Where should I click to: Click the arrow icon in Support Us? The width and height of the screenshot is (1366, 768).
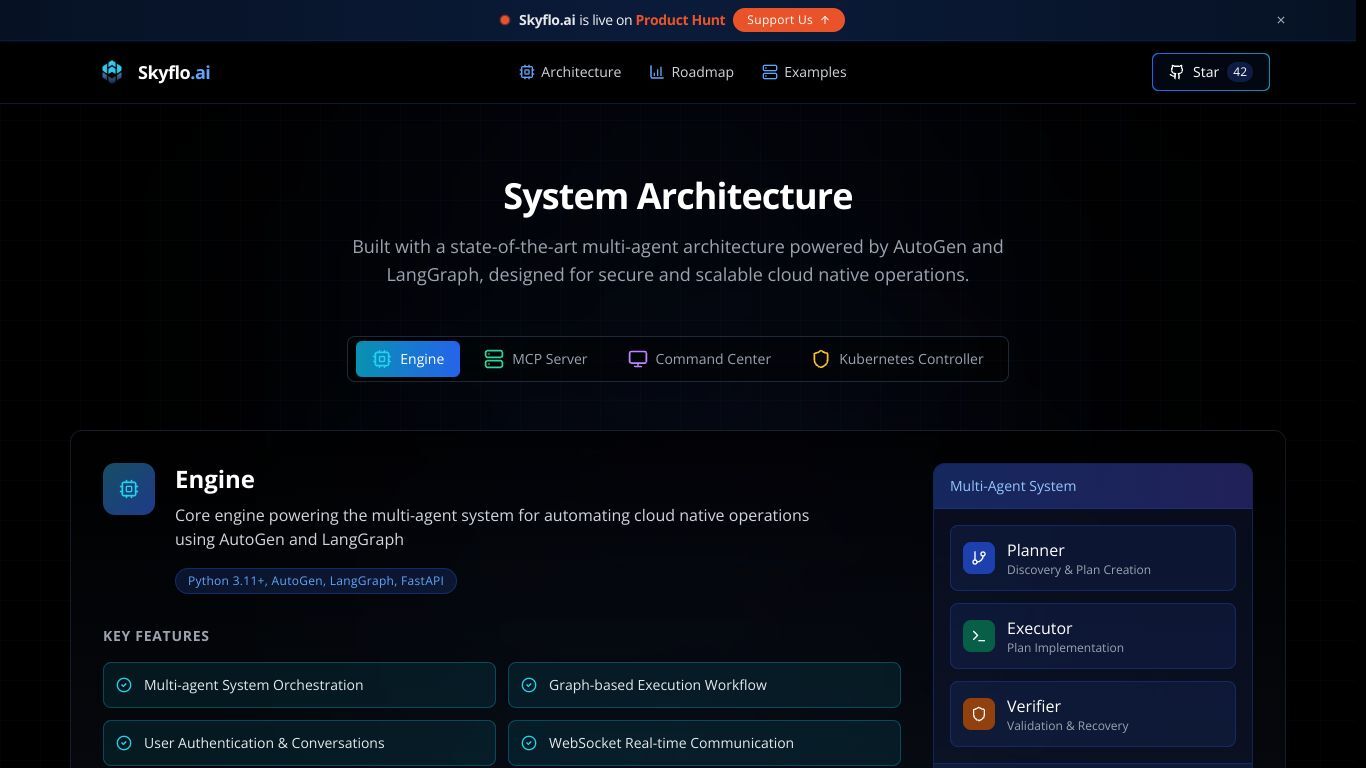825,20
